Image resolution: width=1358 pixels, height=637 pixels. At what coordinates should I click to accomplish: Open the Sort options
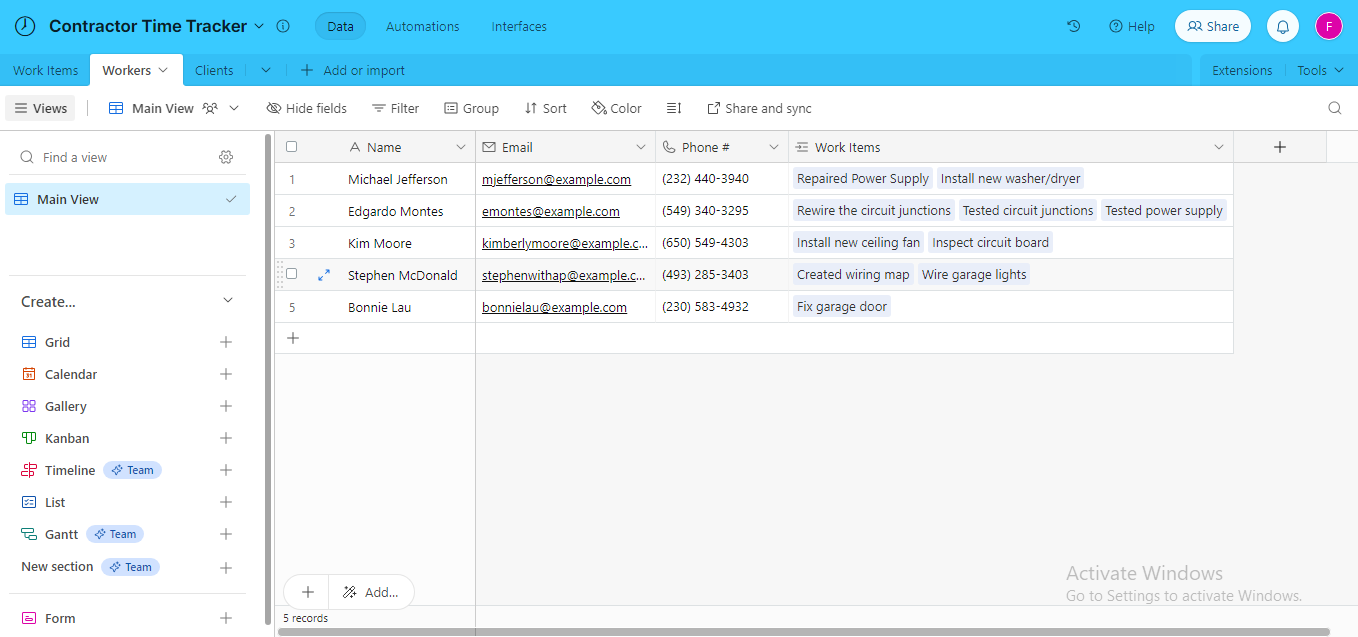[x=545, y=107]
